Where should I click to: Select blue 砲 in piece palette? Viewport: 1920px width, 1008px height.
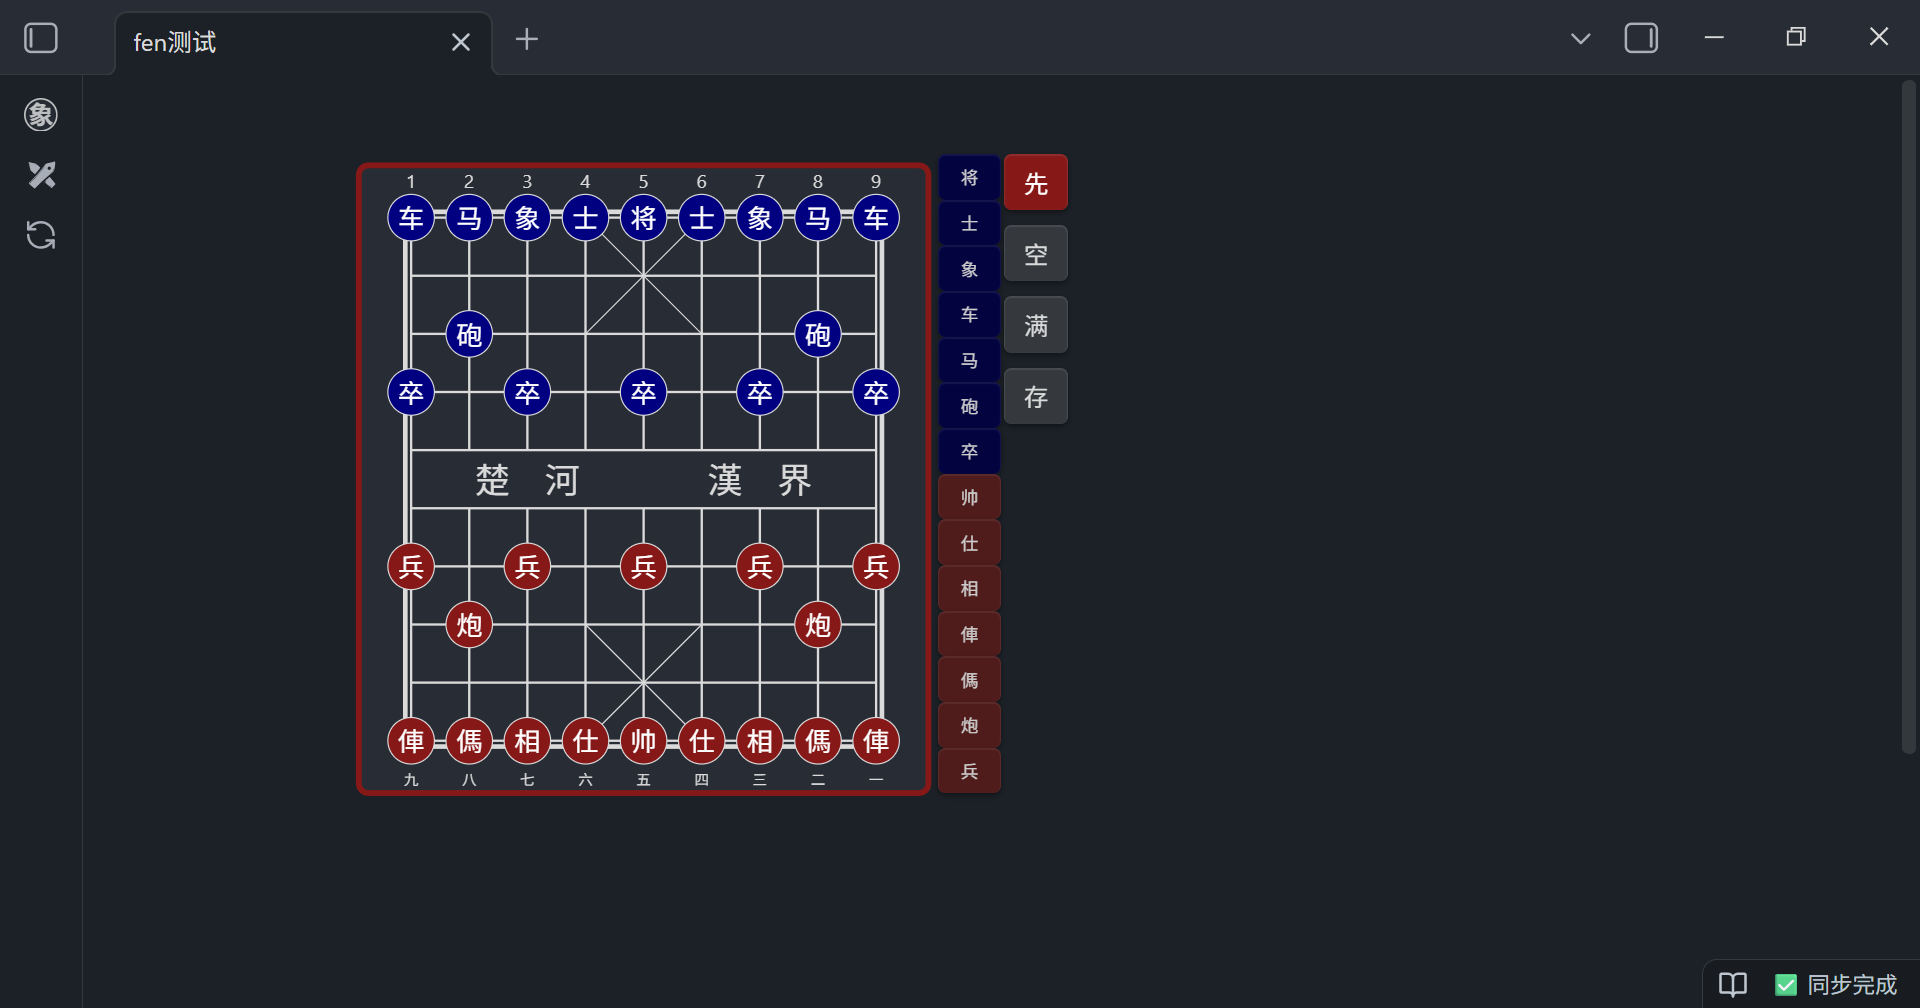[x=969, y=406]
